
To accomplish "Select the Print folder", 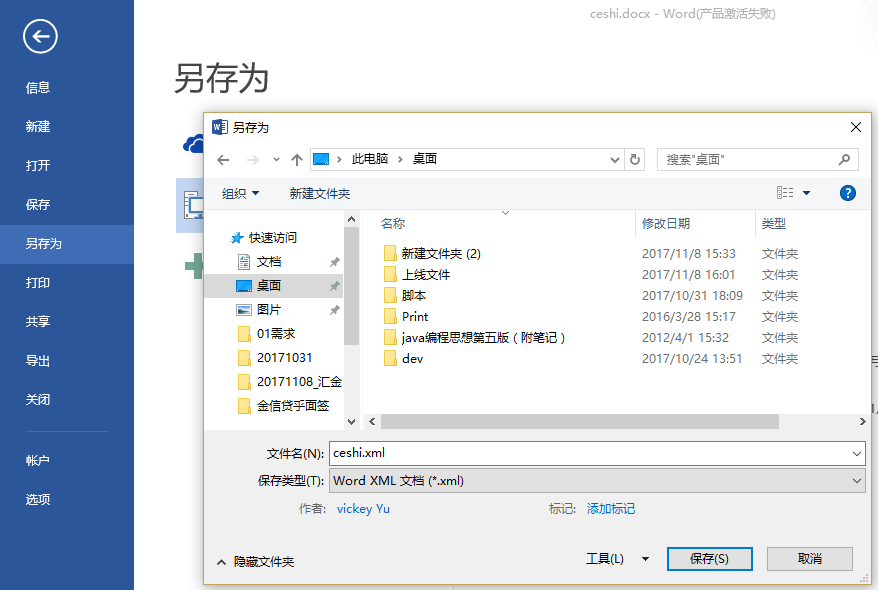I will click(406, 317).
